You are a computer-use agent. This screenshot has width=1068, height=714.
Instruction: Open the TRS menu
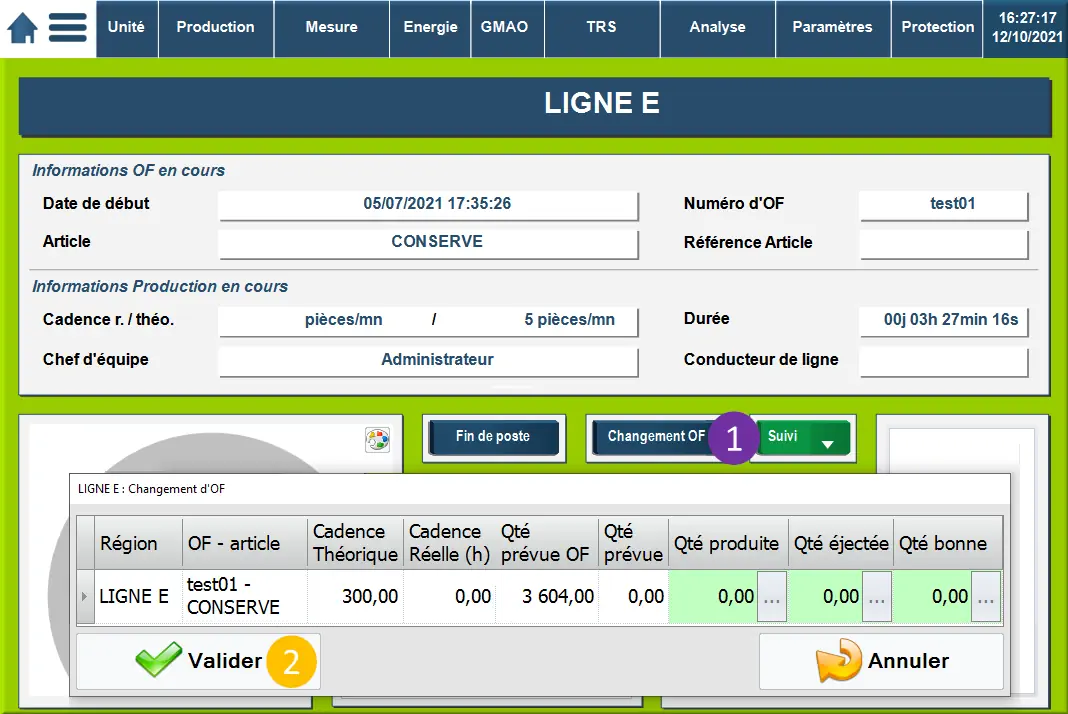tap(602, 28)
